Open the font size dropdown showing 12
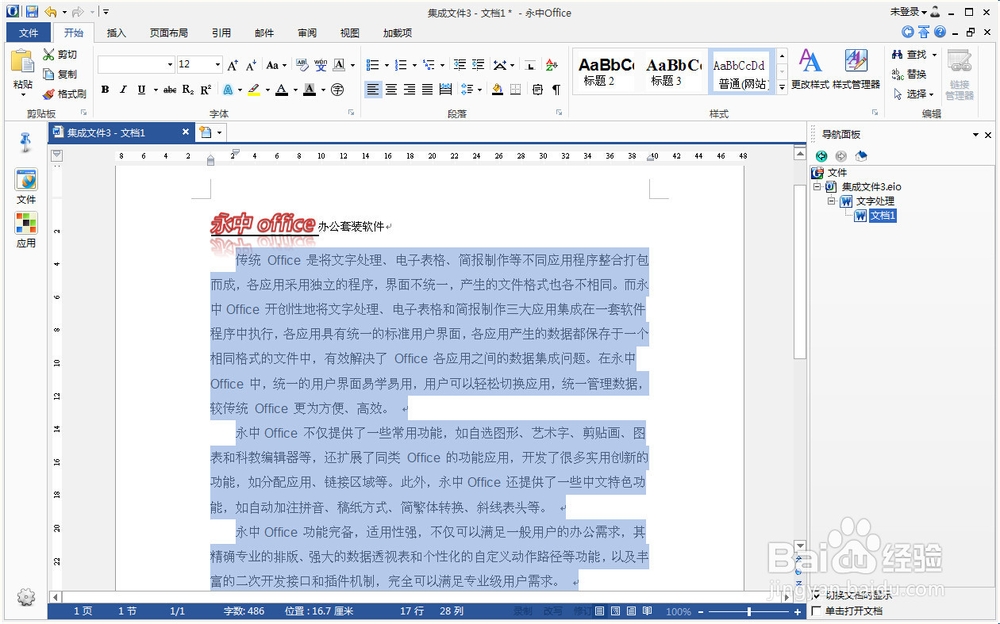Screen dimensions: 1000x624 pyautogui.click(x=217, y=64)
